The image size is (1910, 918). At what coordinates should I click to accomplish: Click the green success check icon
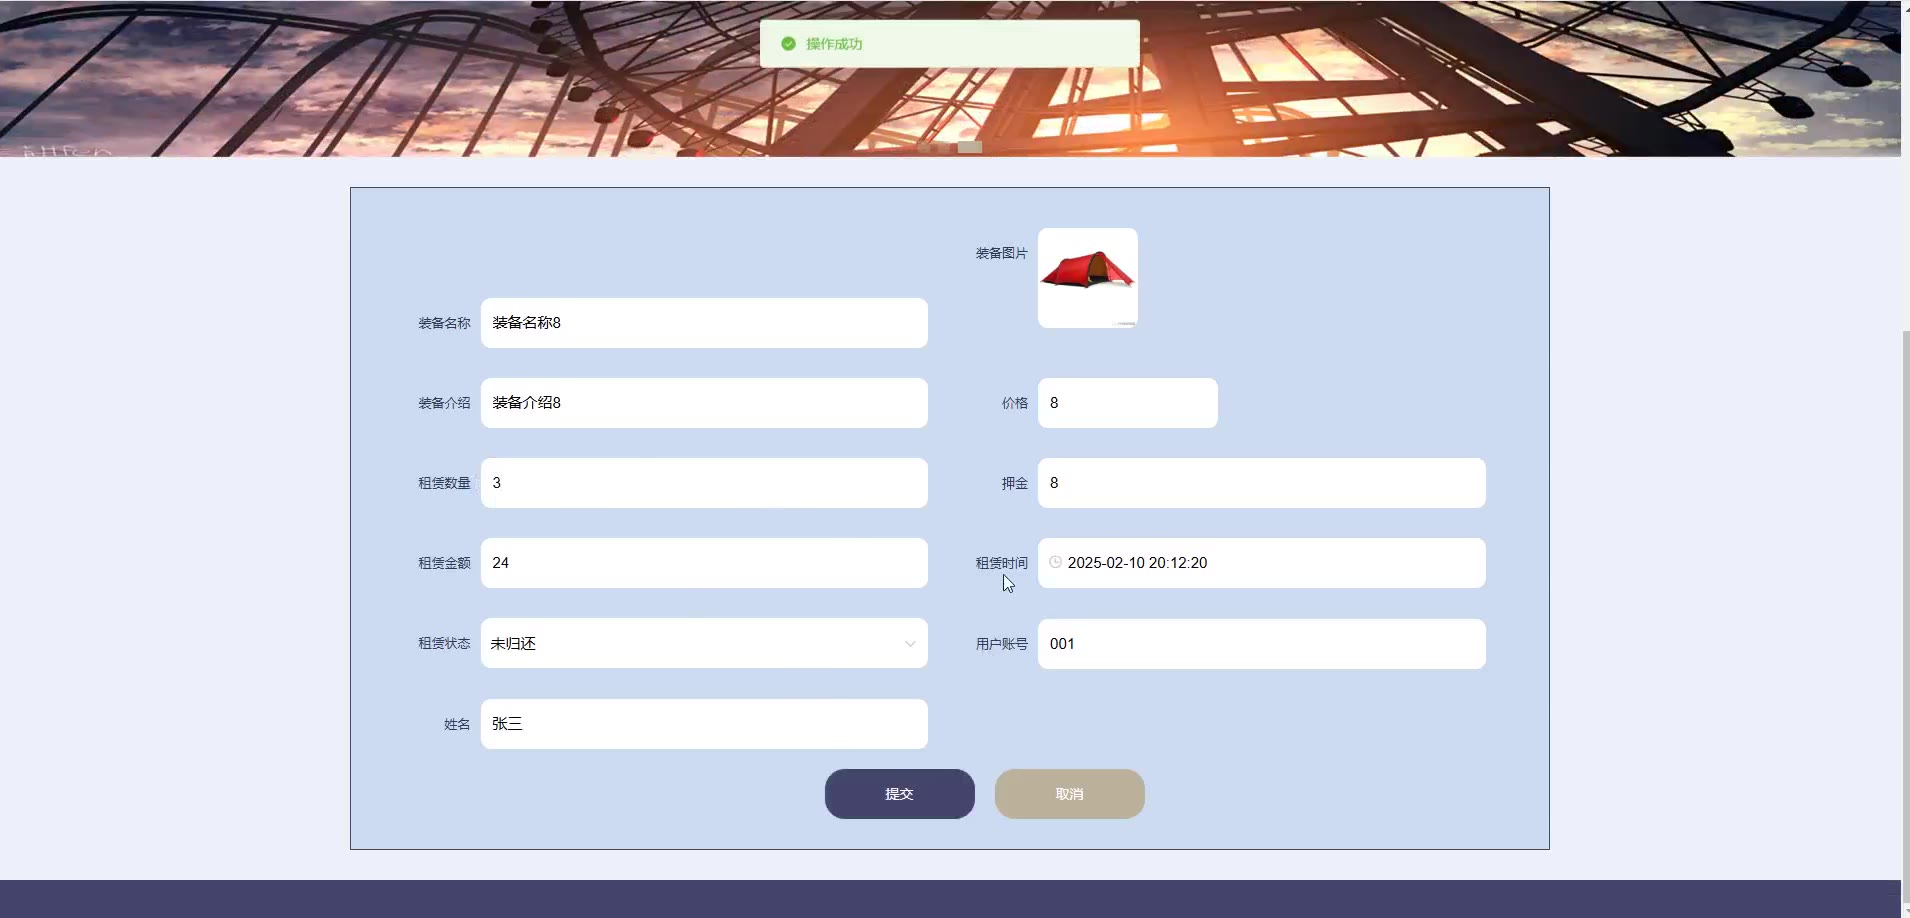click(x=788, y=44)
